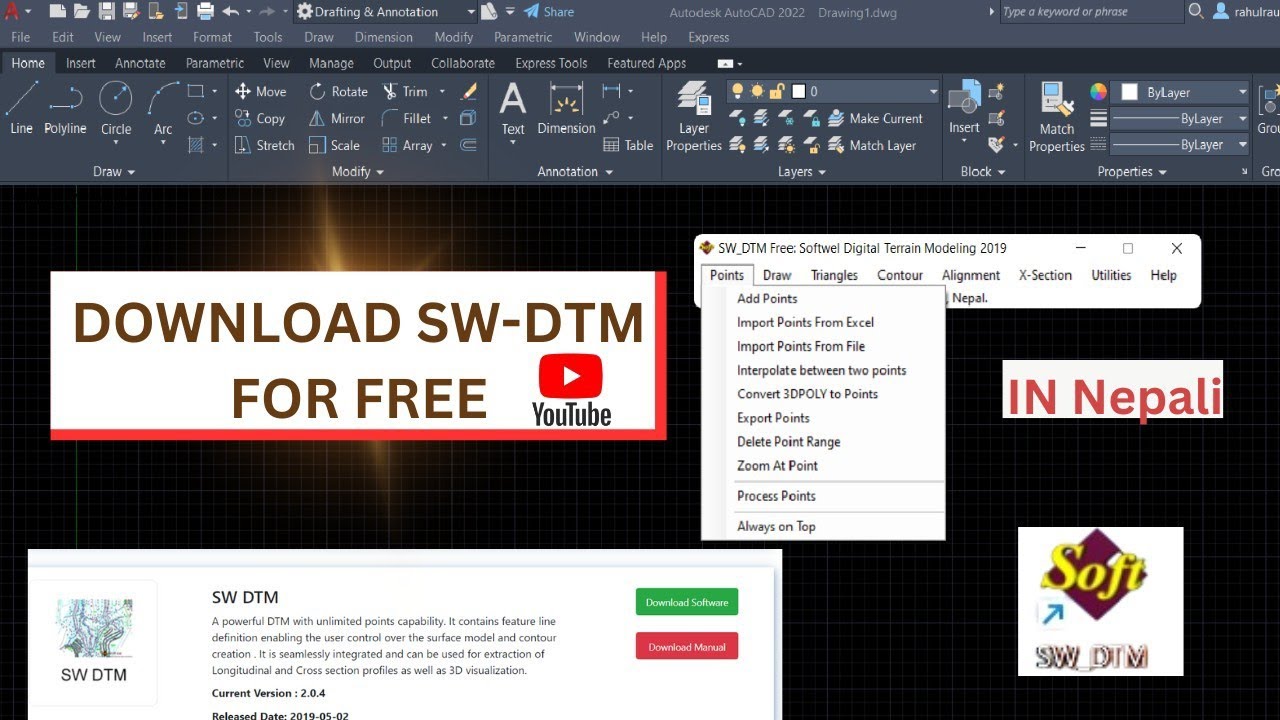
Task: Switch to the Insert ribbon tab
Action: point(81,63)
